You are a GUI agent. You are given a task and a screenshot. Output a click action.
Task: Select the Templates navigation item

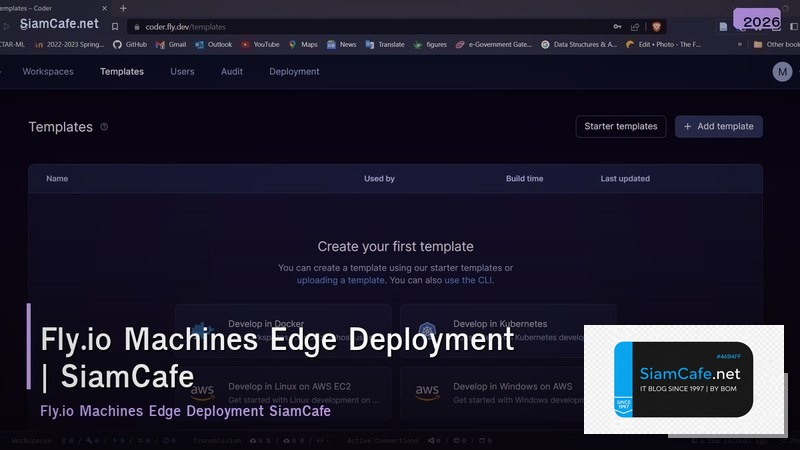pos(122,71)
